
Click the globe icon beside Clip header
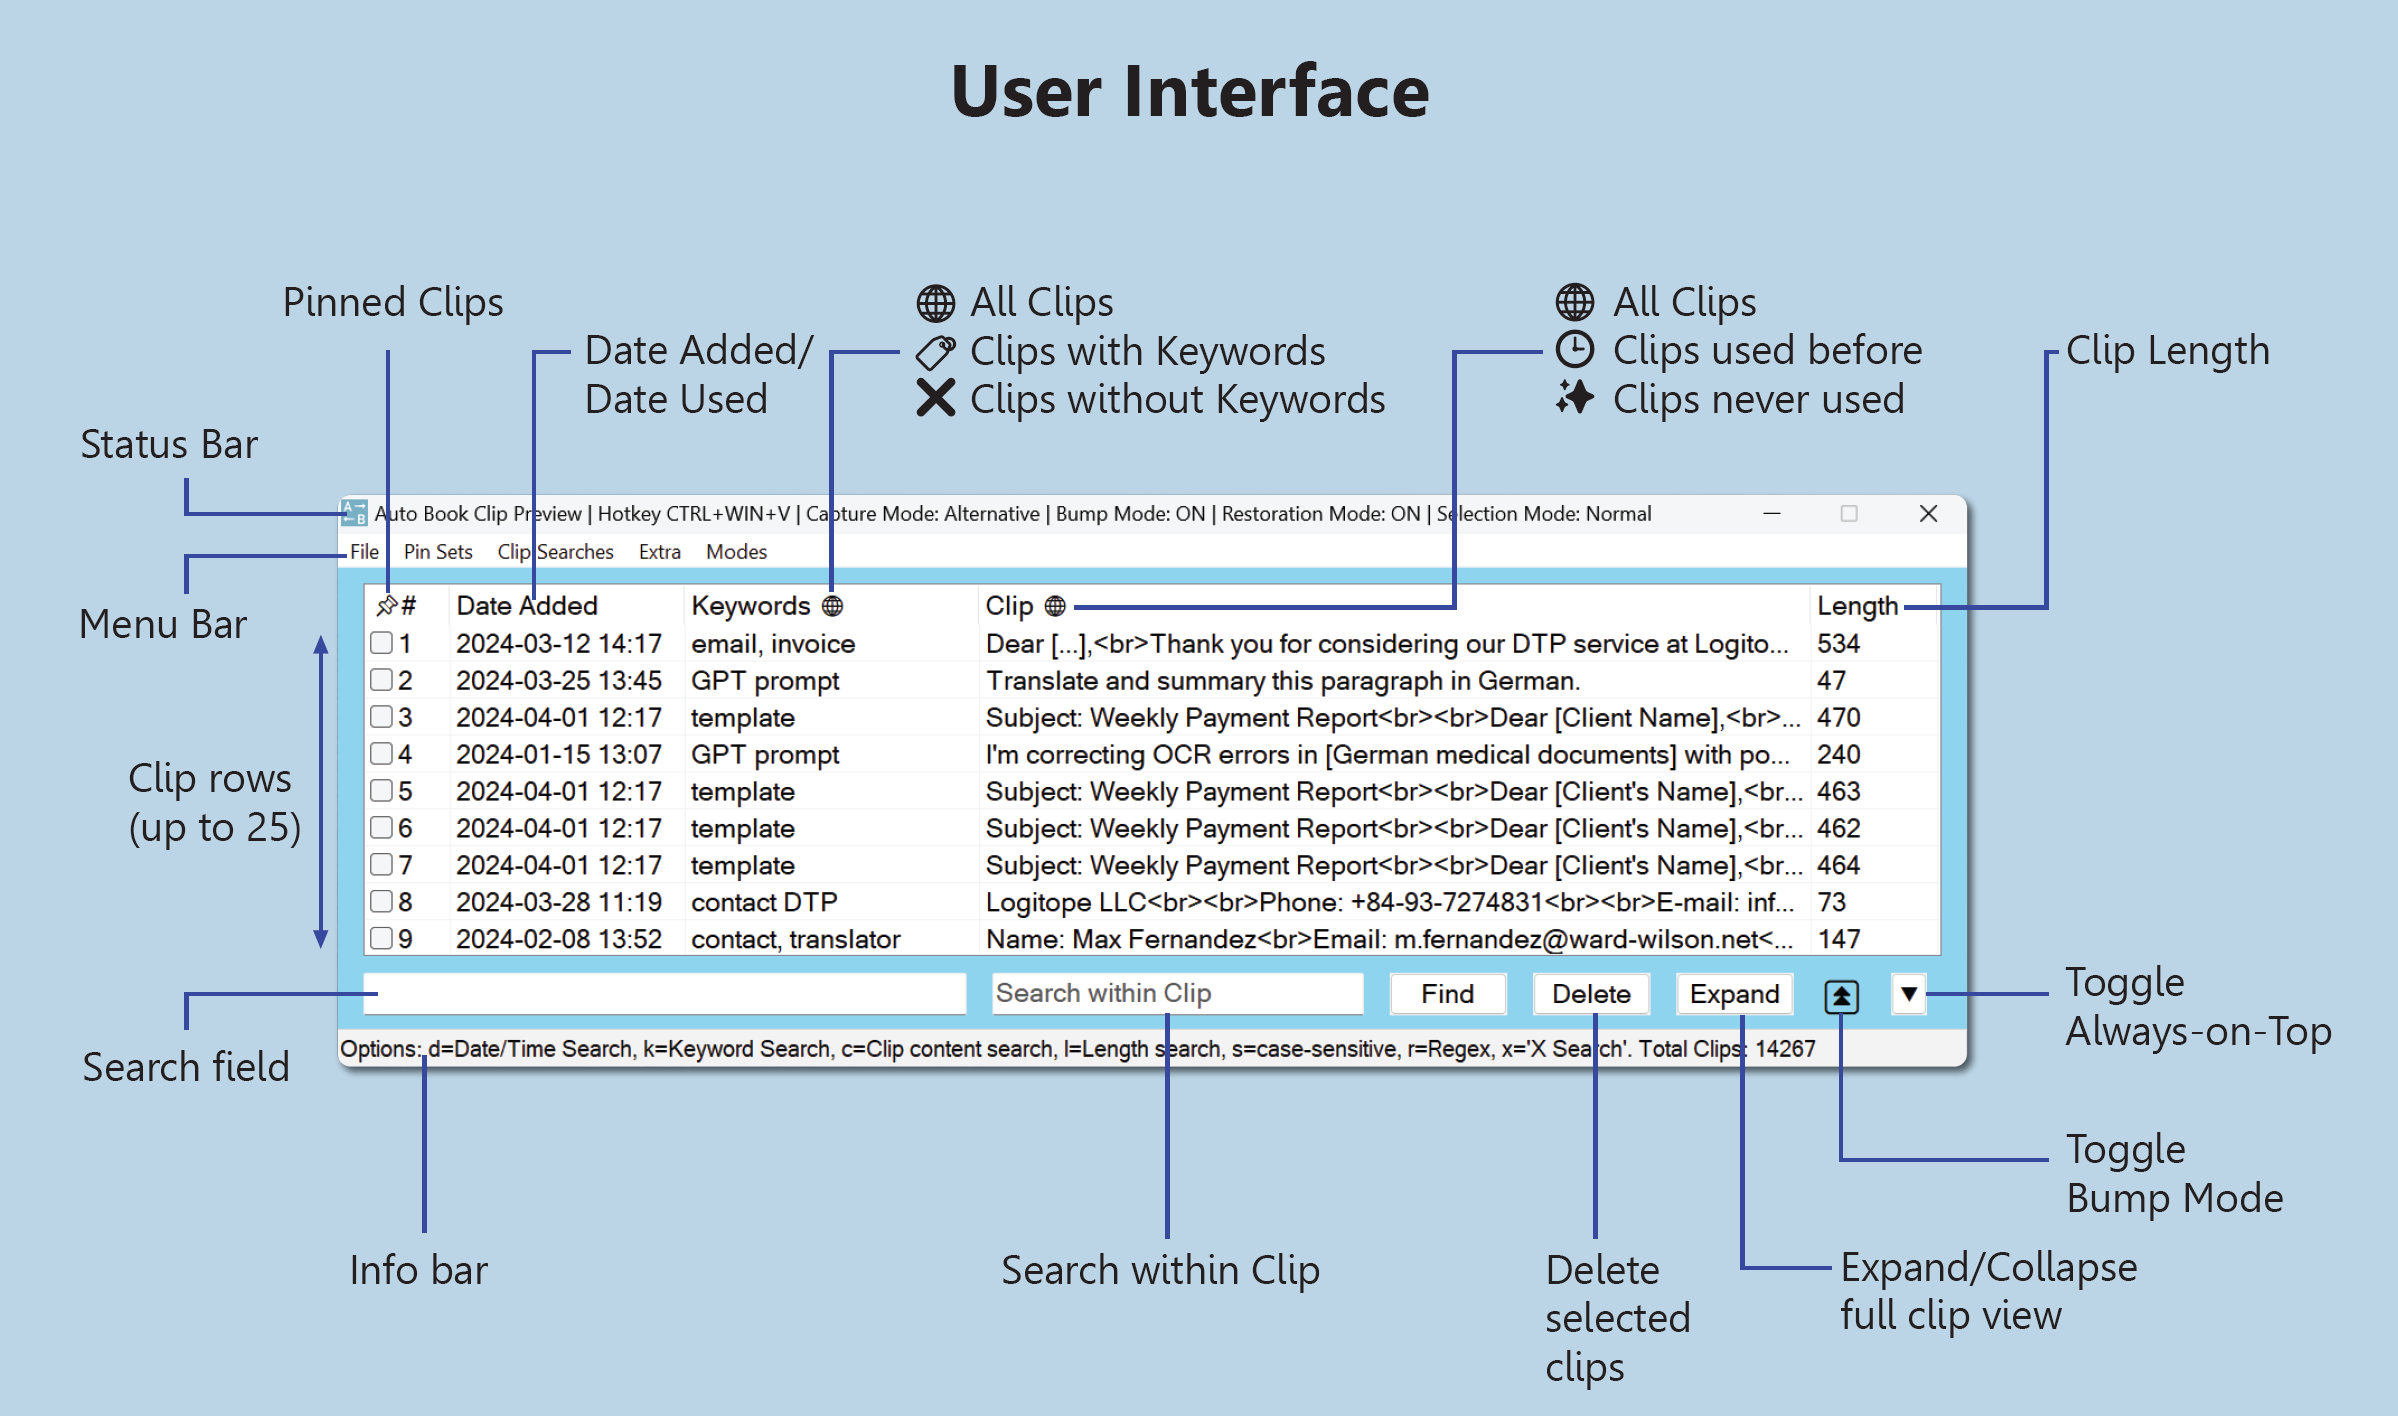click(1055, 606)
